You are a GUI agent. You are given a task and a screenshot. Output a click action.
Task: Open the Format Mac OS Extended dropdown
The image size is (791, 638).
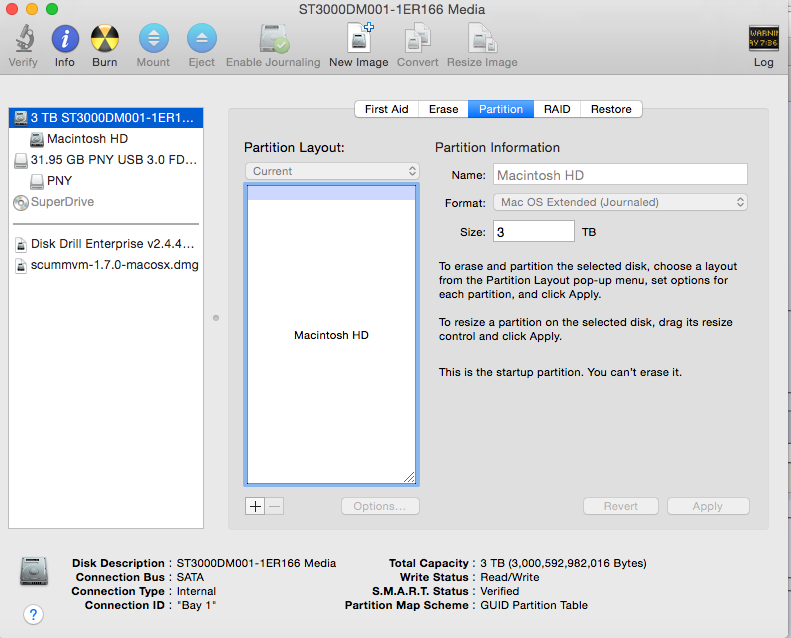(x=620, y=202)
